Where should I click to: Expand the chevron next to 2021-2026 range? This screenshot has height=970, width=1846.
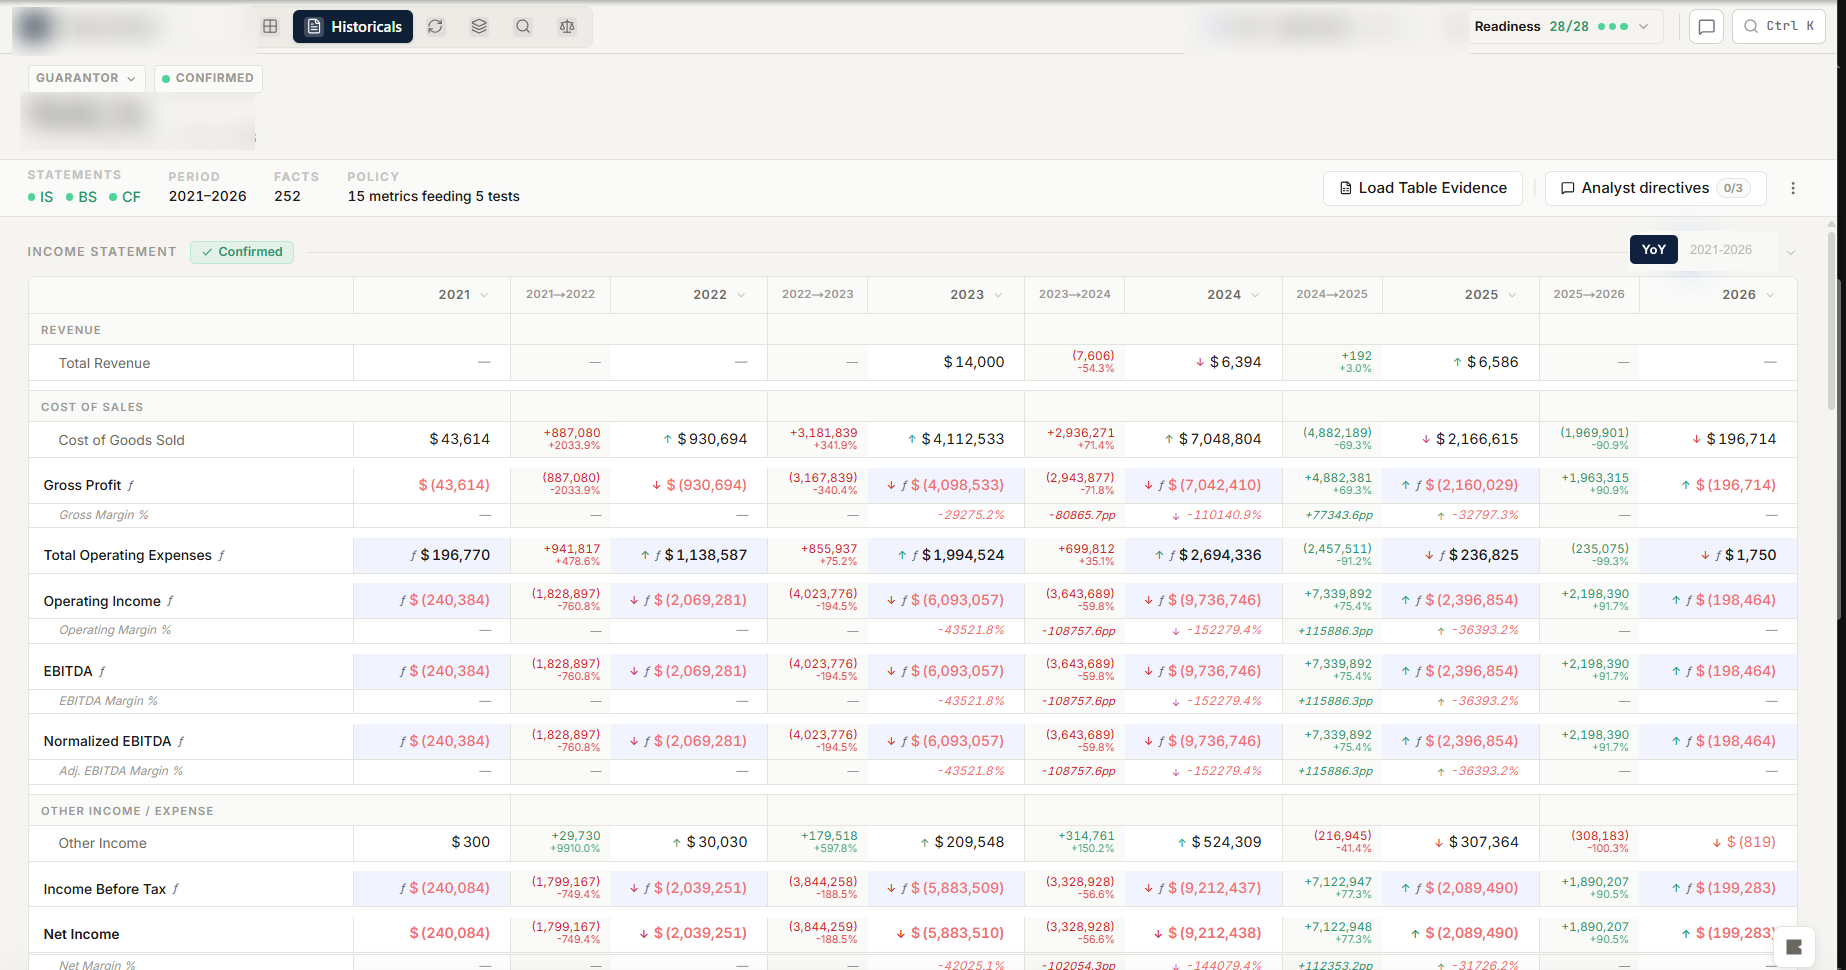click(x=1790, y=252)
